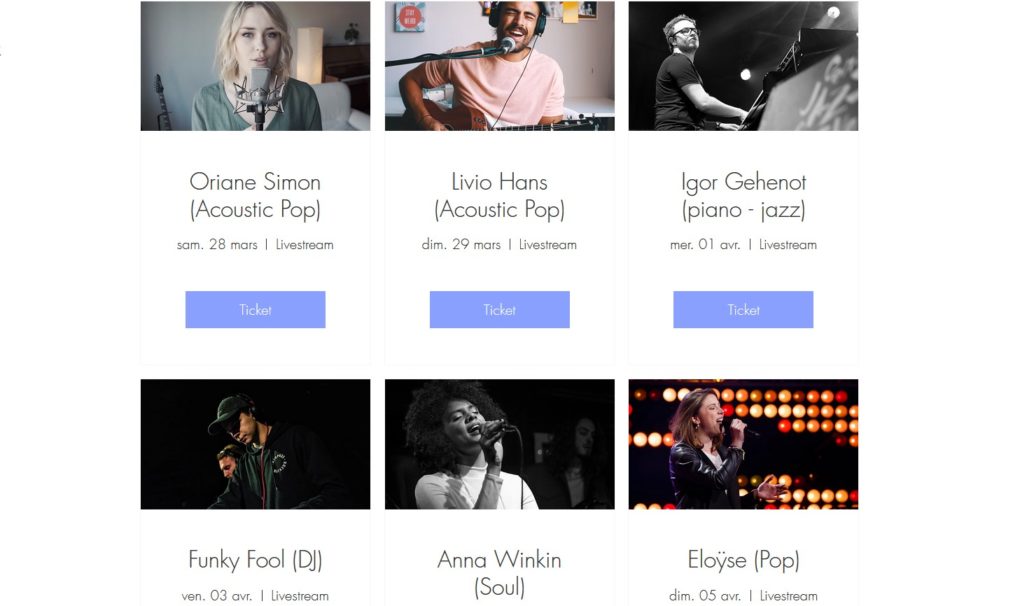Screen dimensions: 1020x606
Task: Select the Igor Gehenot (piano - jazz) title
Action: pyautogui.click(x=743, y=196)
